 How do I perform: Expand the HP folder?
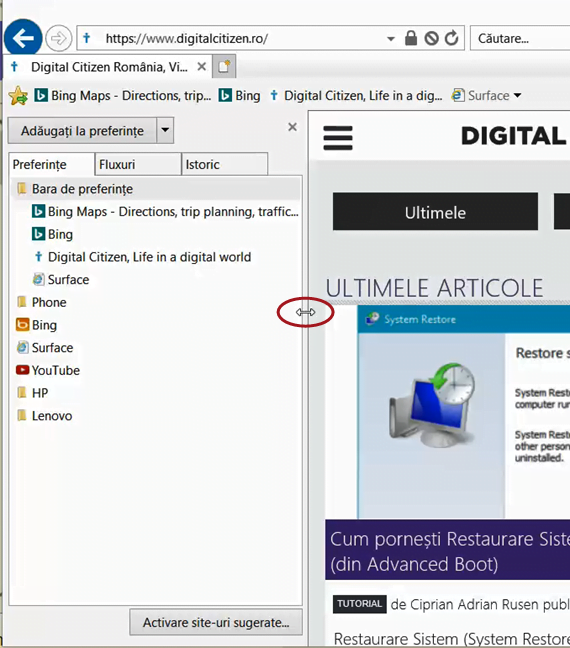(x=32, y=393)
